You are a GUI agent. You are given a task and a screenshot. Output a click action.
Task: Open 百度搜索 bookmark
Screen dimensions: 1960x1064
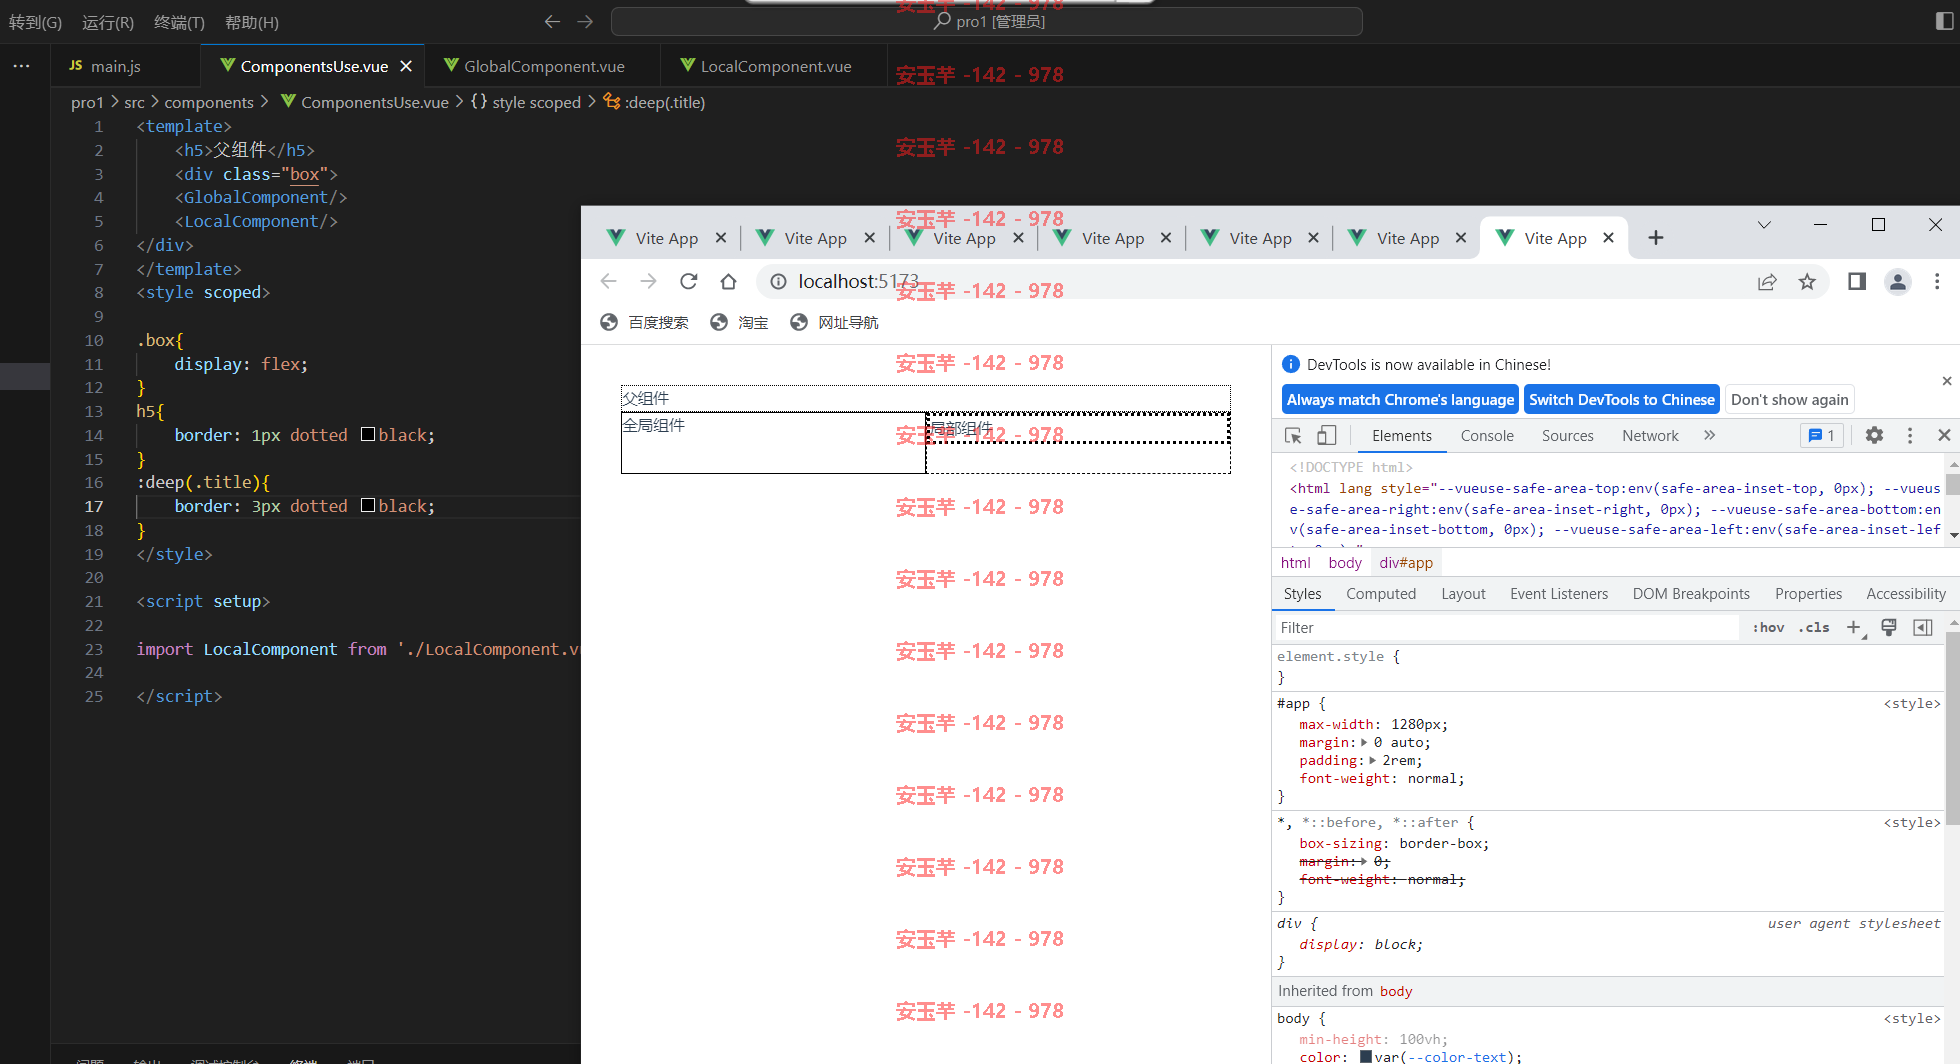(645, 322)
